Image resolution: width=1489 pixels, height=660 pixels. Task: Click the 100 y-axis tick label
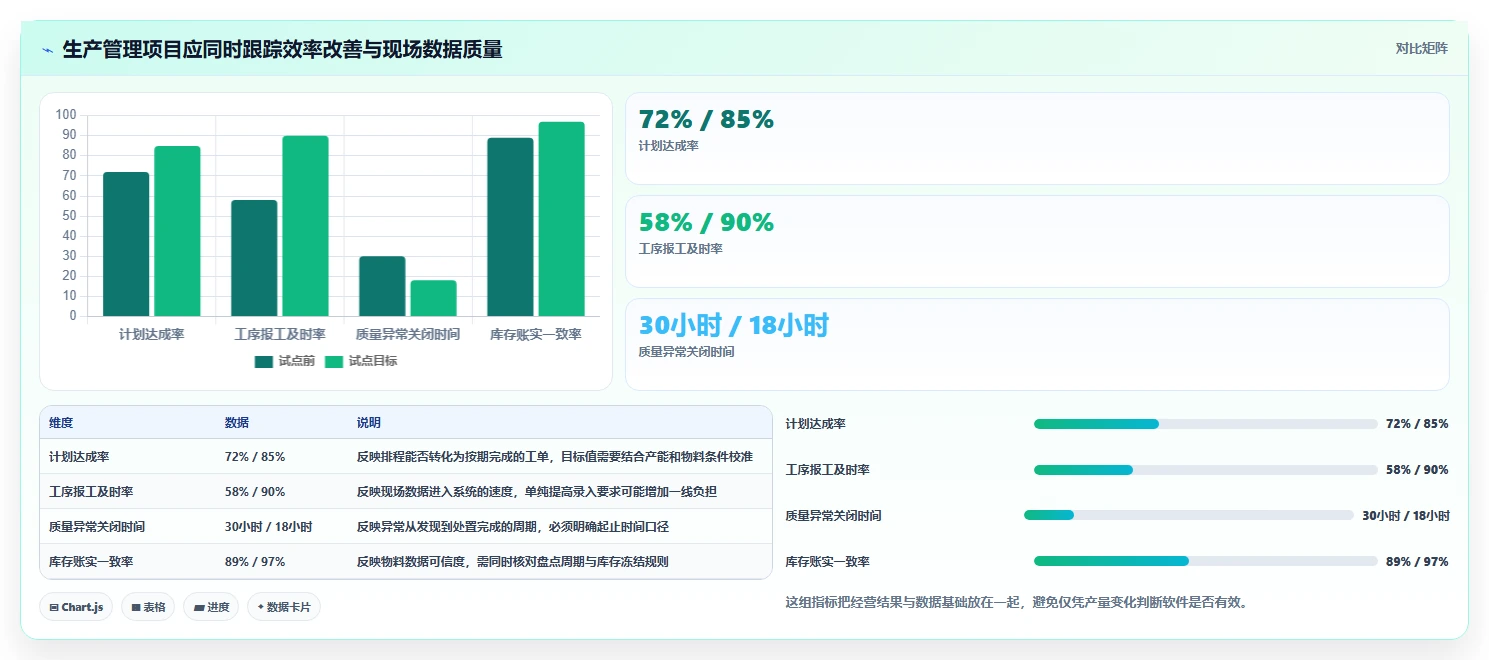67,115
